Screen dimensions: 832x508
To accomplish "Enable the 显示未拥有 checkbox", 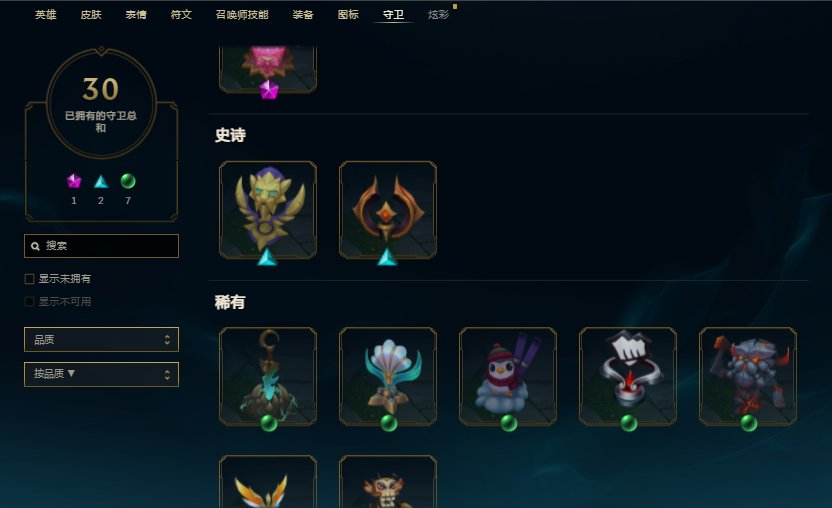I will pyautogui.click(x=30, y=279).
